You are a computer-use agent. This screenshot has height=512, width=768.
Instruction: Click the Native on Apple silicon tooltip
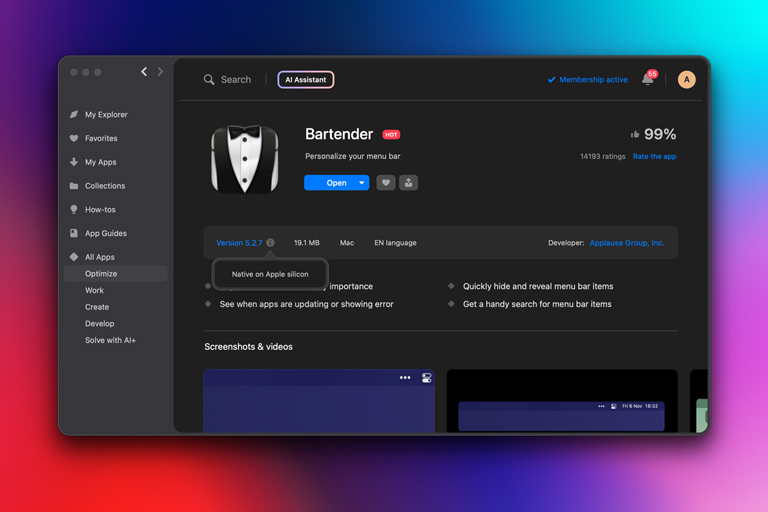tap(270, 274)
